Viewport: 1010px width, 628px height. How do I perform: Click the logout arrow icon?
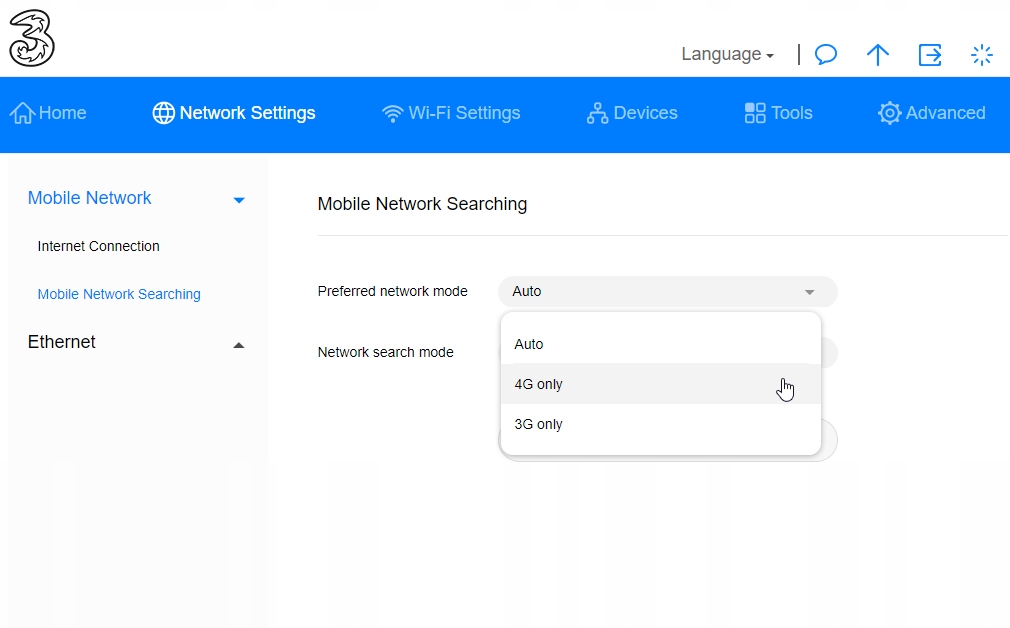pos(930,55)
